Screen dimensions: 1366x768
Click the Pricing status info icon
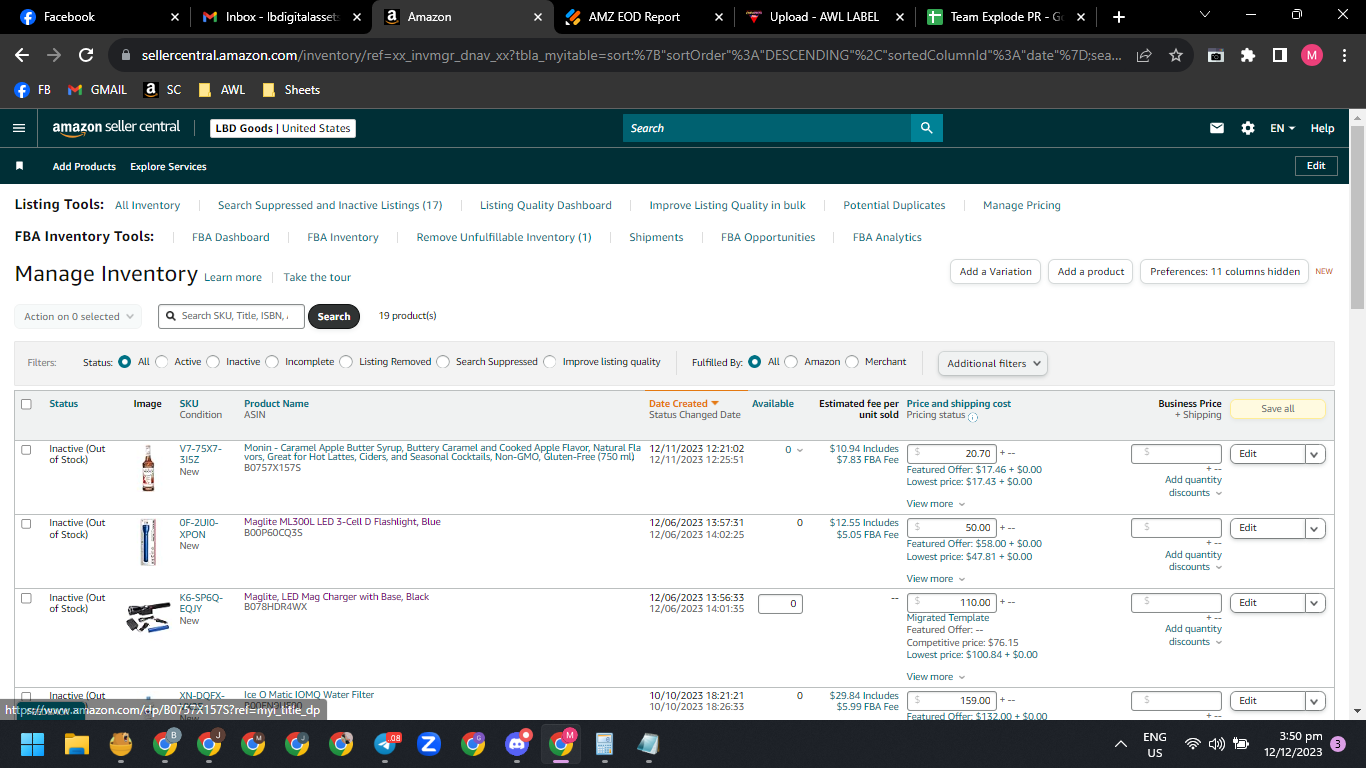click(973, 417)
